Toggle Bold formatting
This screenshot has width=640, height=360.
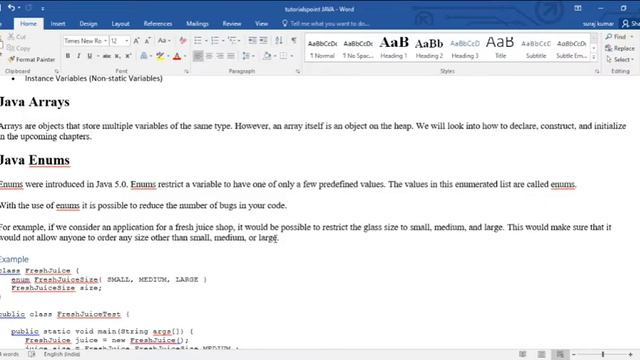point(68,56)
